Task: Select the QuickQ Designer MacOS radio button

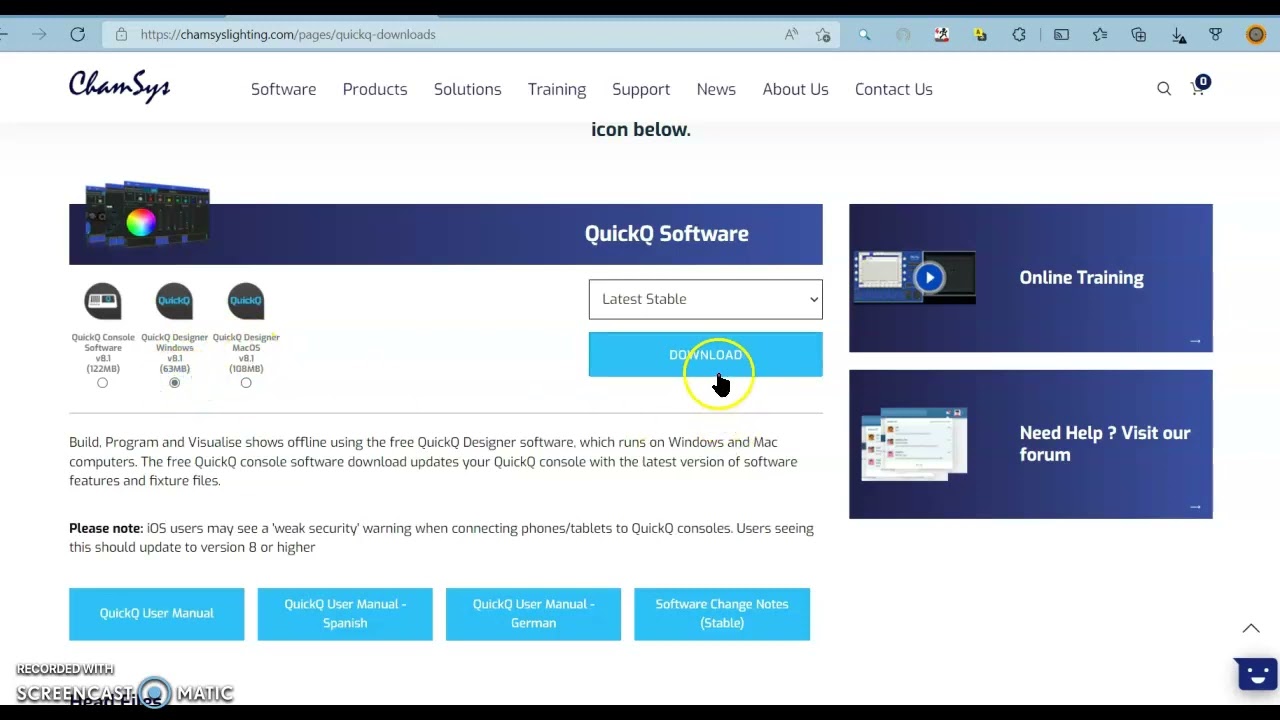Action: pos(246,383)
